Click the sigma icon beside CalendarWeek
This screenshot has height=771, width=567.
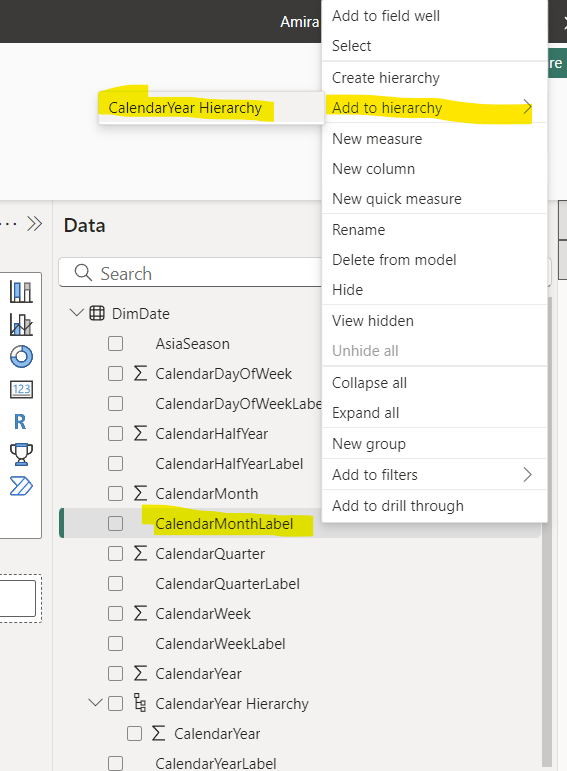point(140,614)
